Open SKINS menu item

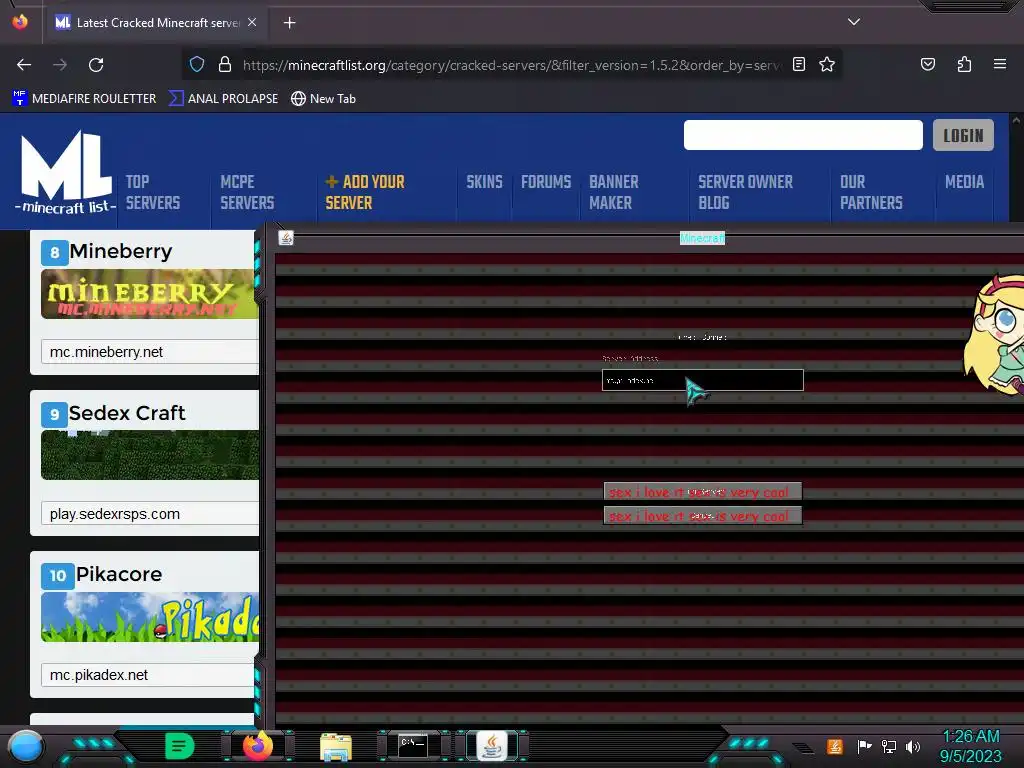click(485, 182)
